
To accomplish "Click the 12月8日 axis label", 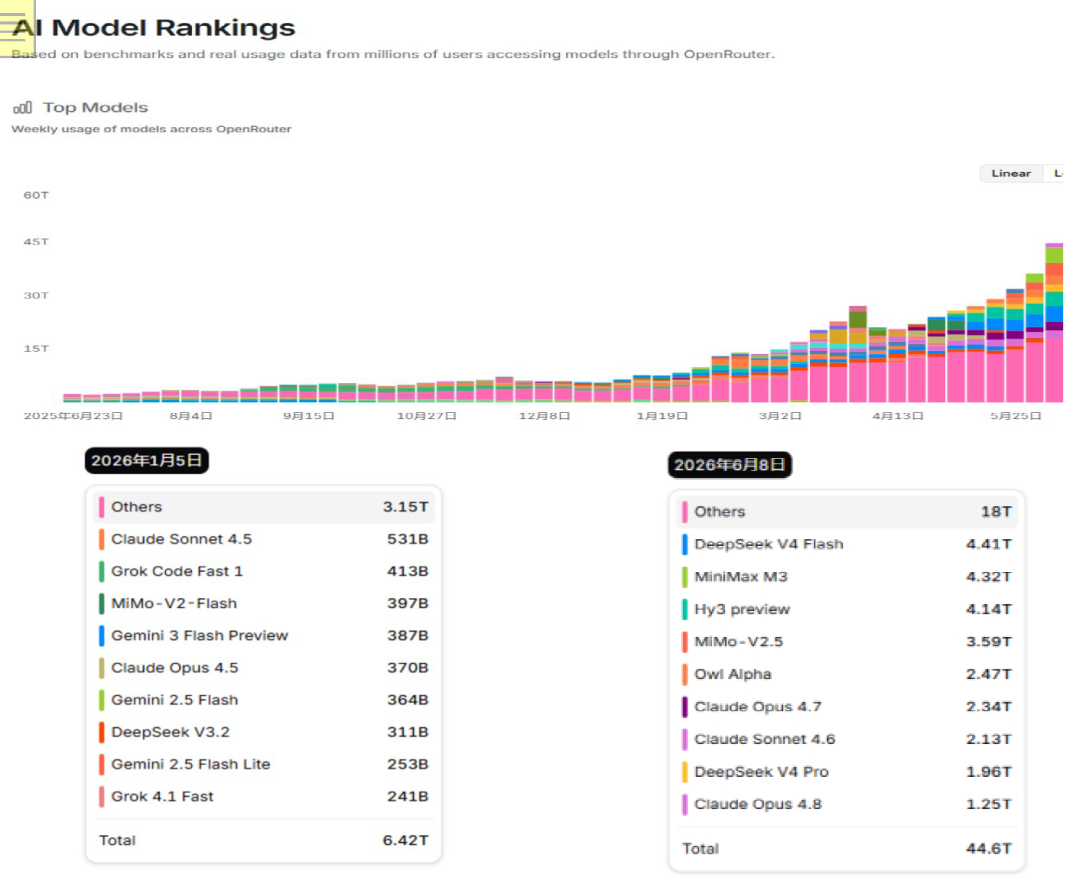I will 544,416.
